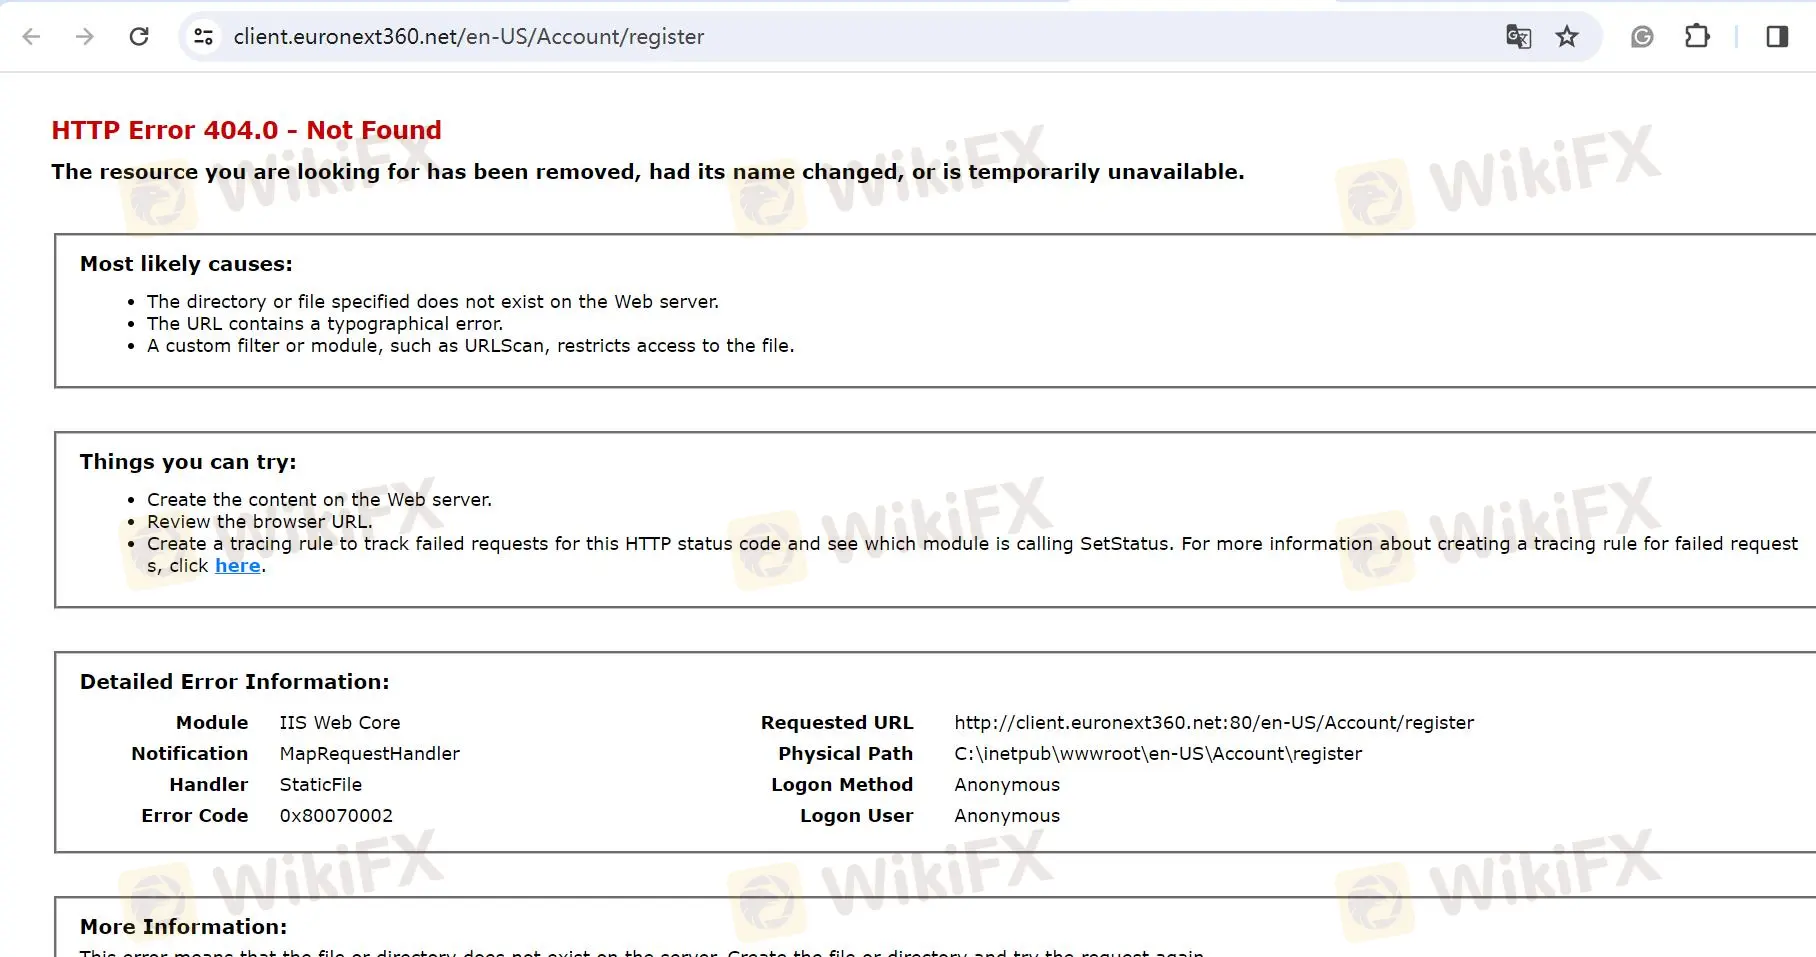Click the browser back arrow
The width and height of the screenshot is (1816, 957).
[x=32, y=37]
